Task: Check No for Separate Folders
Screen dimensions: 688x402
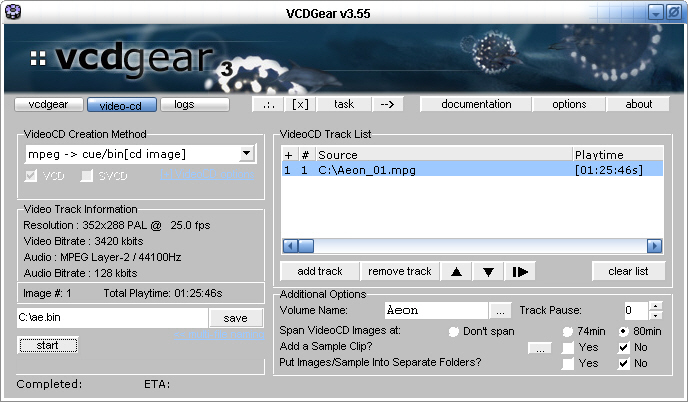Action: [x=624, y=363]
